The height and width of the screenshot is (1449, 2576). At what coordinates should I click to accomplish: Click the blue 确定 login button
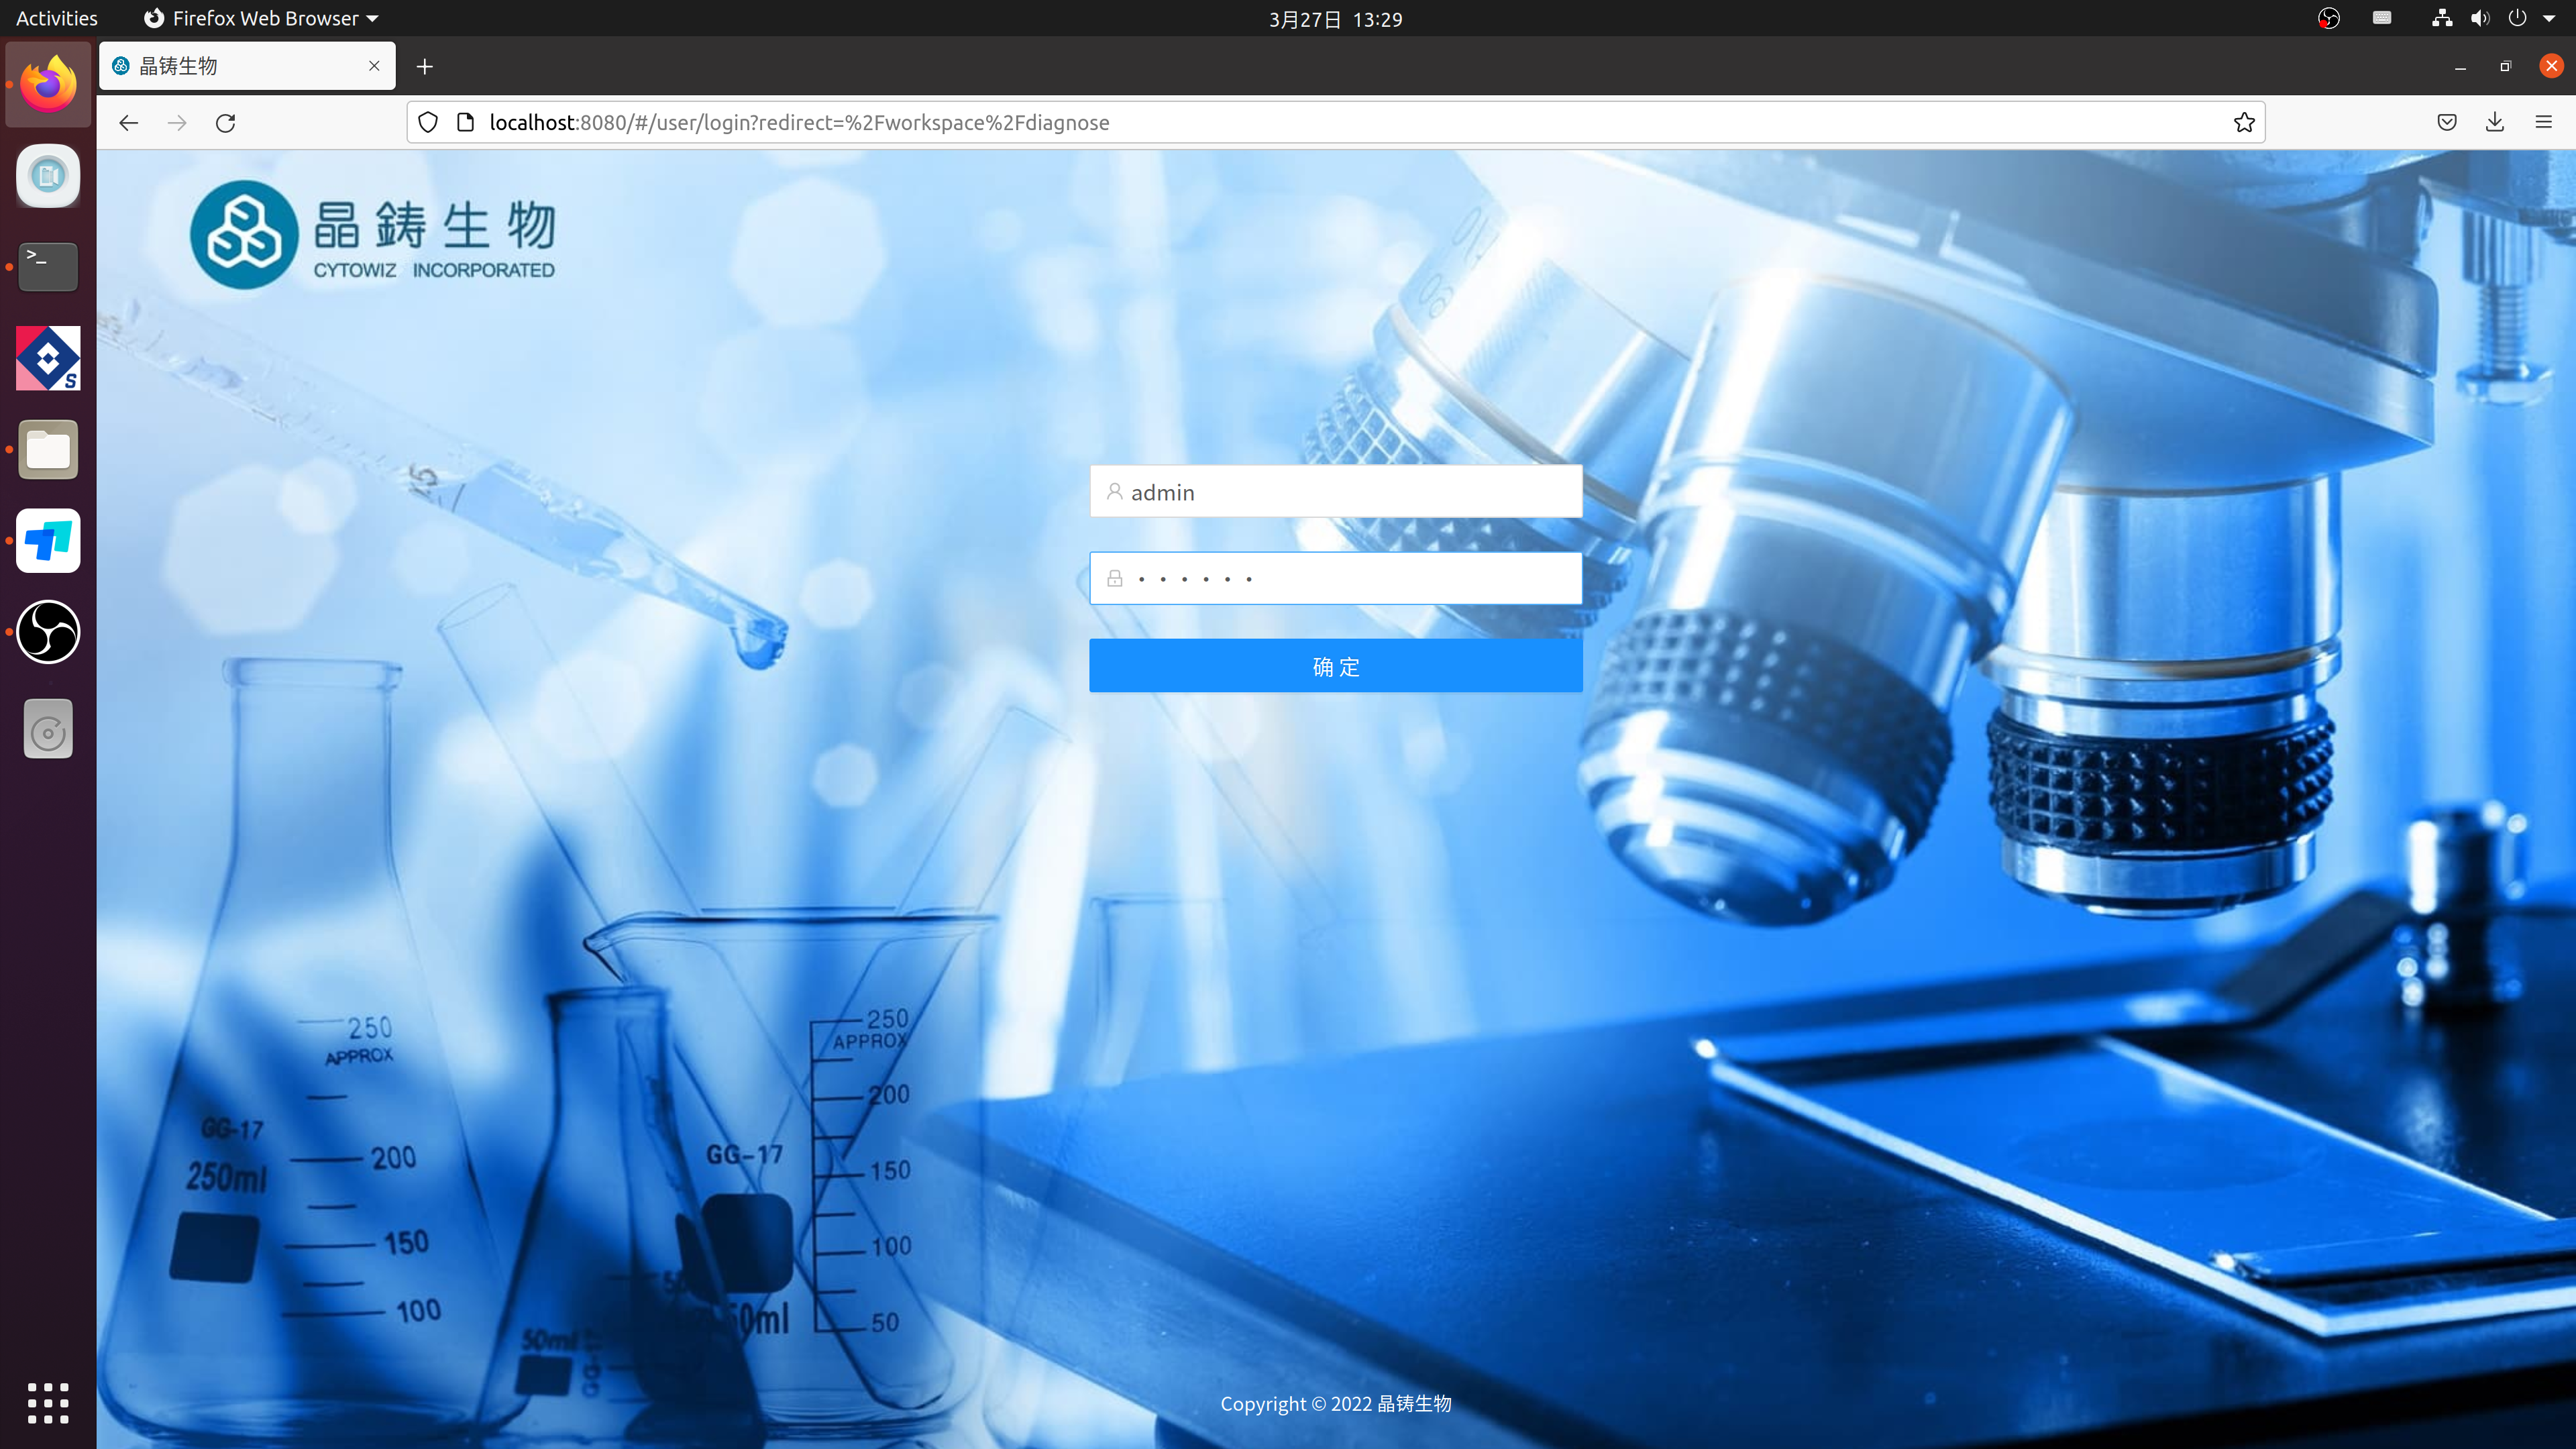pyautogui.click(x=1335, y=666)
